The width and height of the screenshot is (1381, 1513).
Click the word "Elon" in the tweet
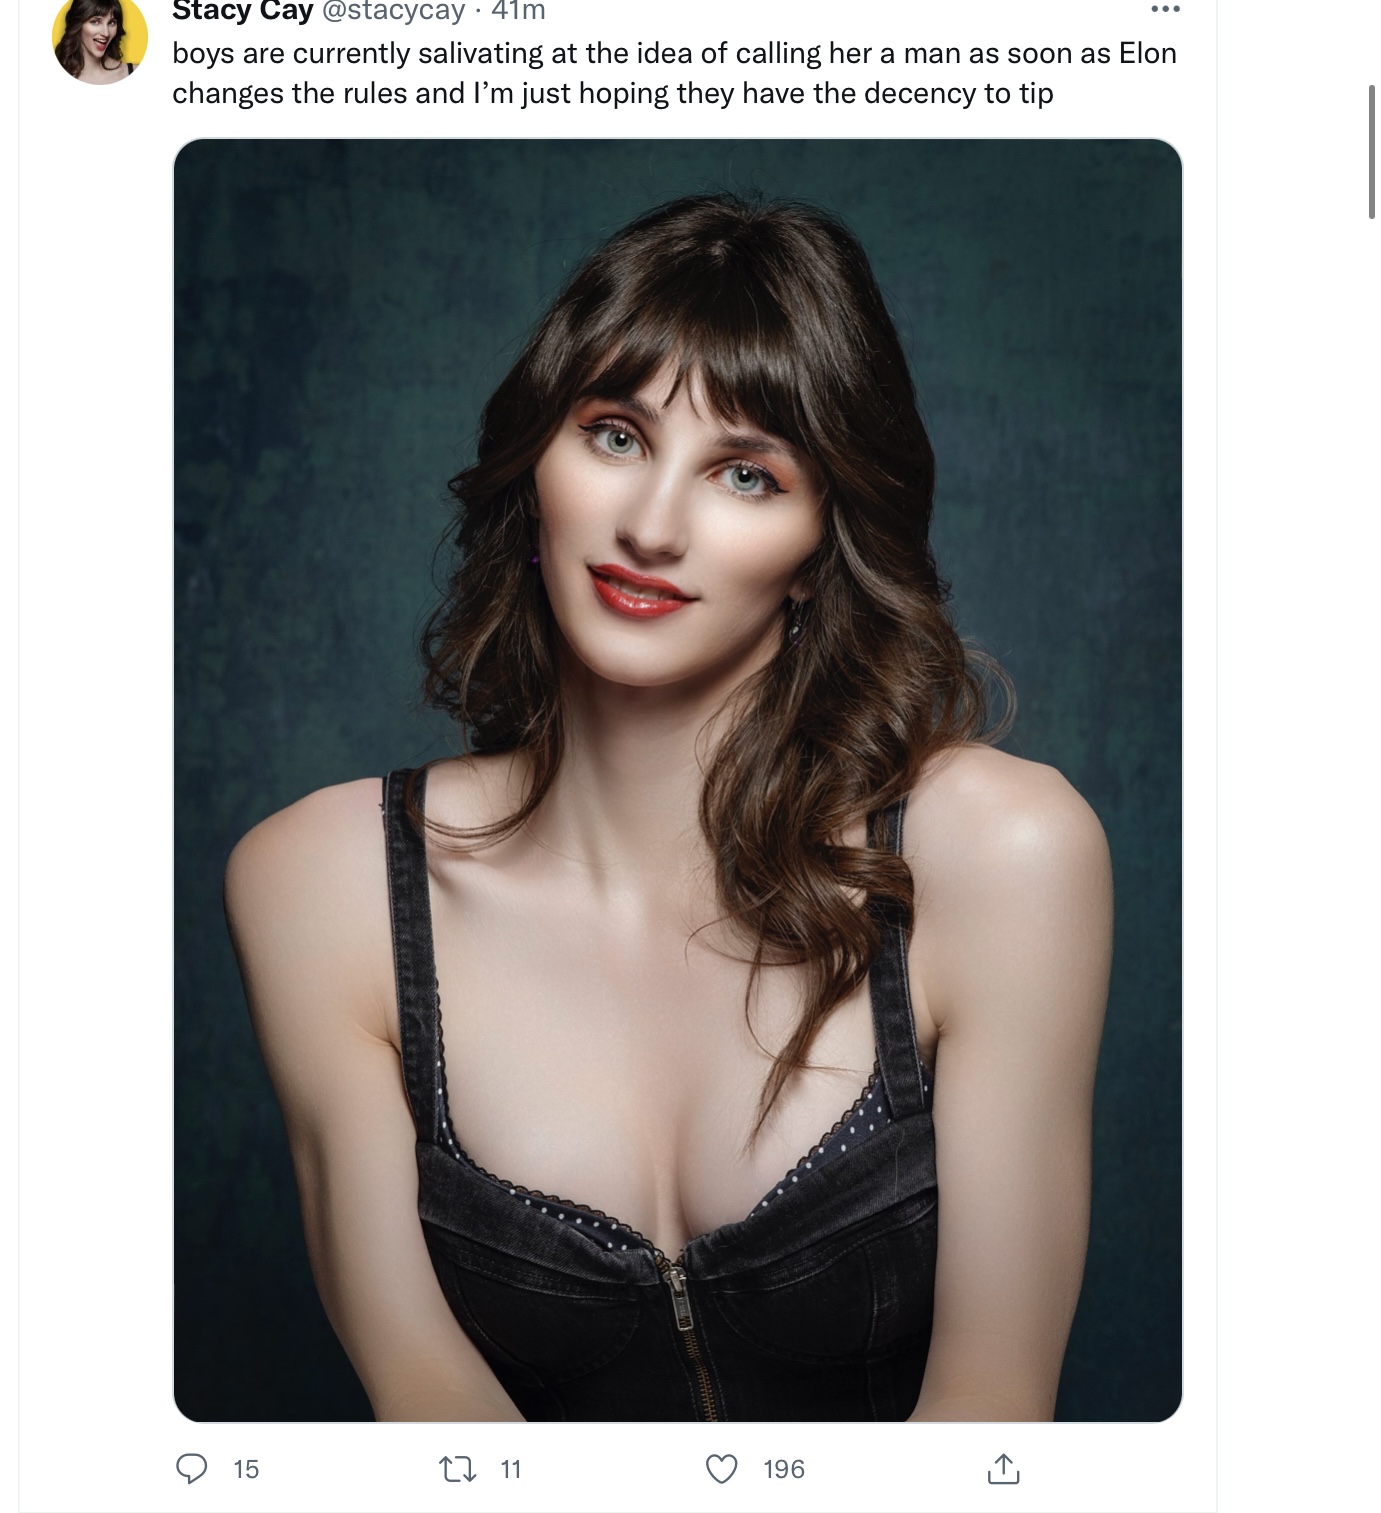1147,53
